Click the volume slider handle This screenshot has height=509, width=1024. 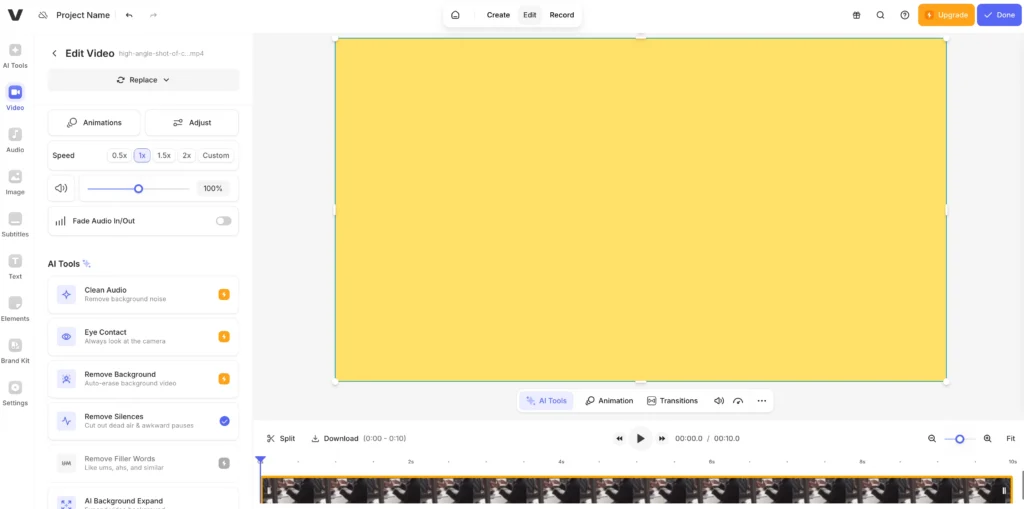click(138, 188)
